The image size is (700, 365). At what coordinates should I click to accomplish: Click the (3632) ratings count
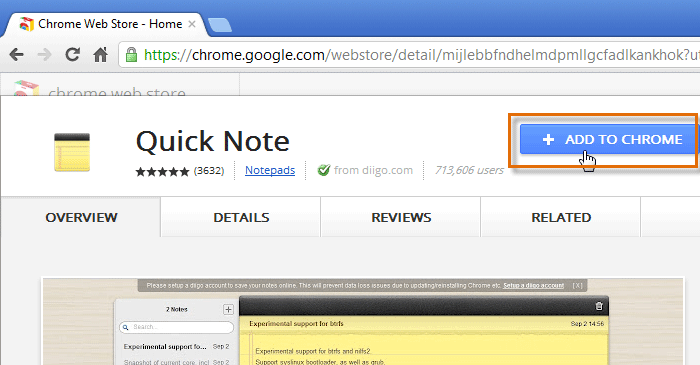pyautogui.click(x=209, y=171)
